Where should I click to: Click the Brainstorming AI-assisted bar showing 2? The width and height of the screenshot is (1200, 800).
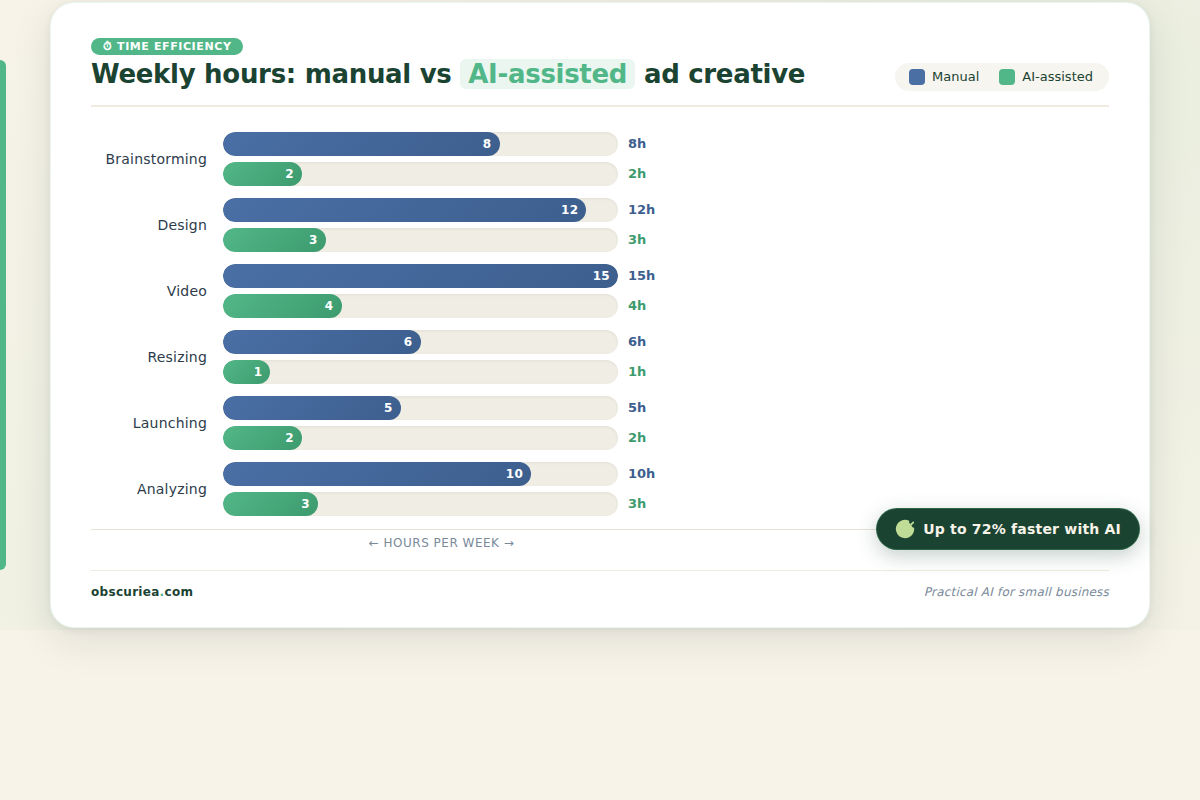tap(262, 174)
